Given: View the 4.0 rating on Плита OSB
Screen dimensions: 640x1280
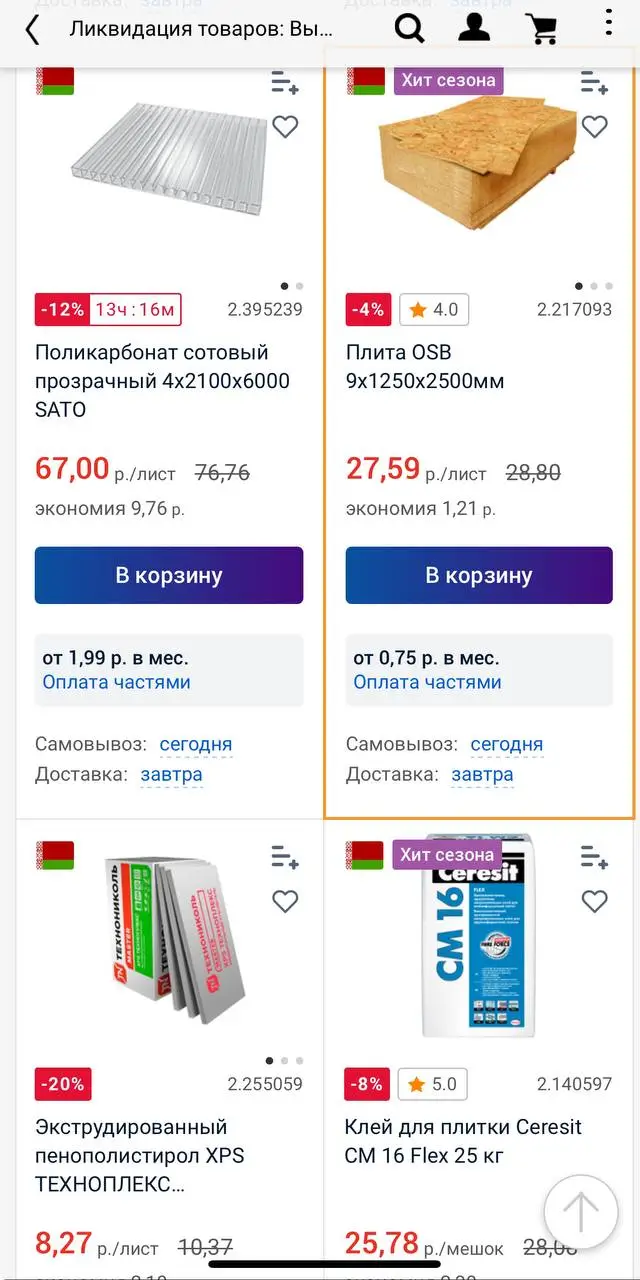Looking at the screenshot, I should tap(434, 309).
